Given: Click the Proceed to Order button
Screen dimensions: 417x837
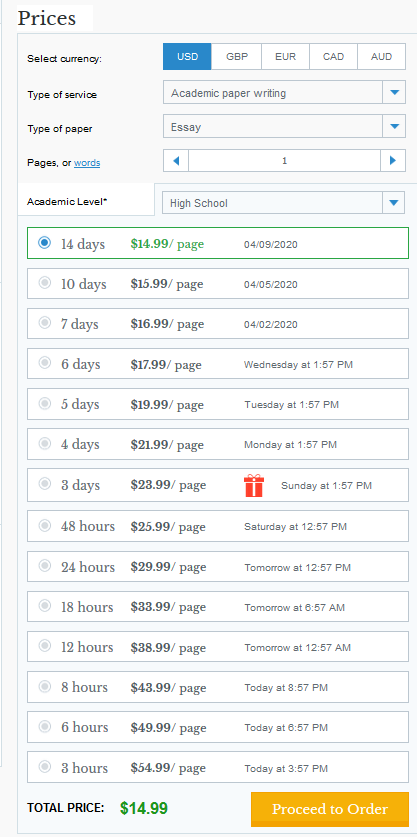Looking at the screenshot, I should tap(330, 809).
